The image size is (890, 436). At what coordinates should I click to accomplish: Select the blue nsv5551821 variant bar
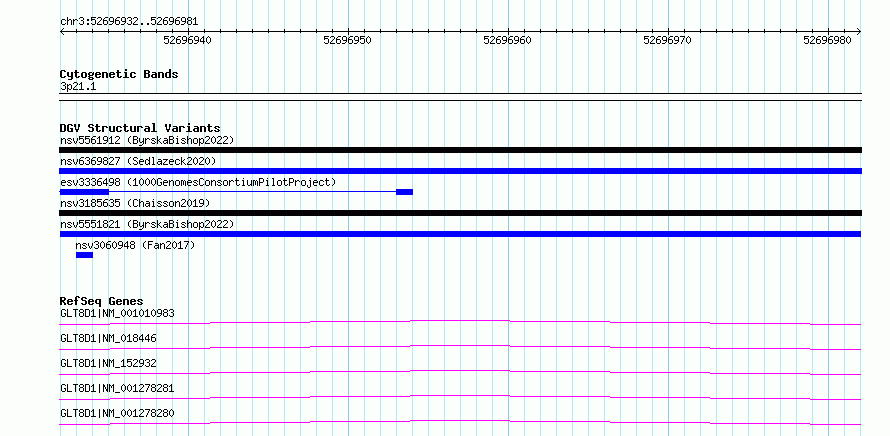(460, 234)
